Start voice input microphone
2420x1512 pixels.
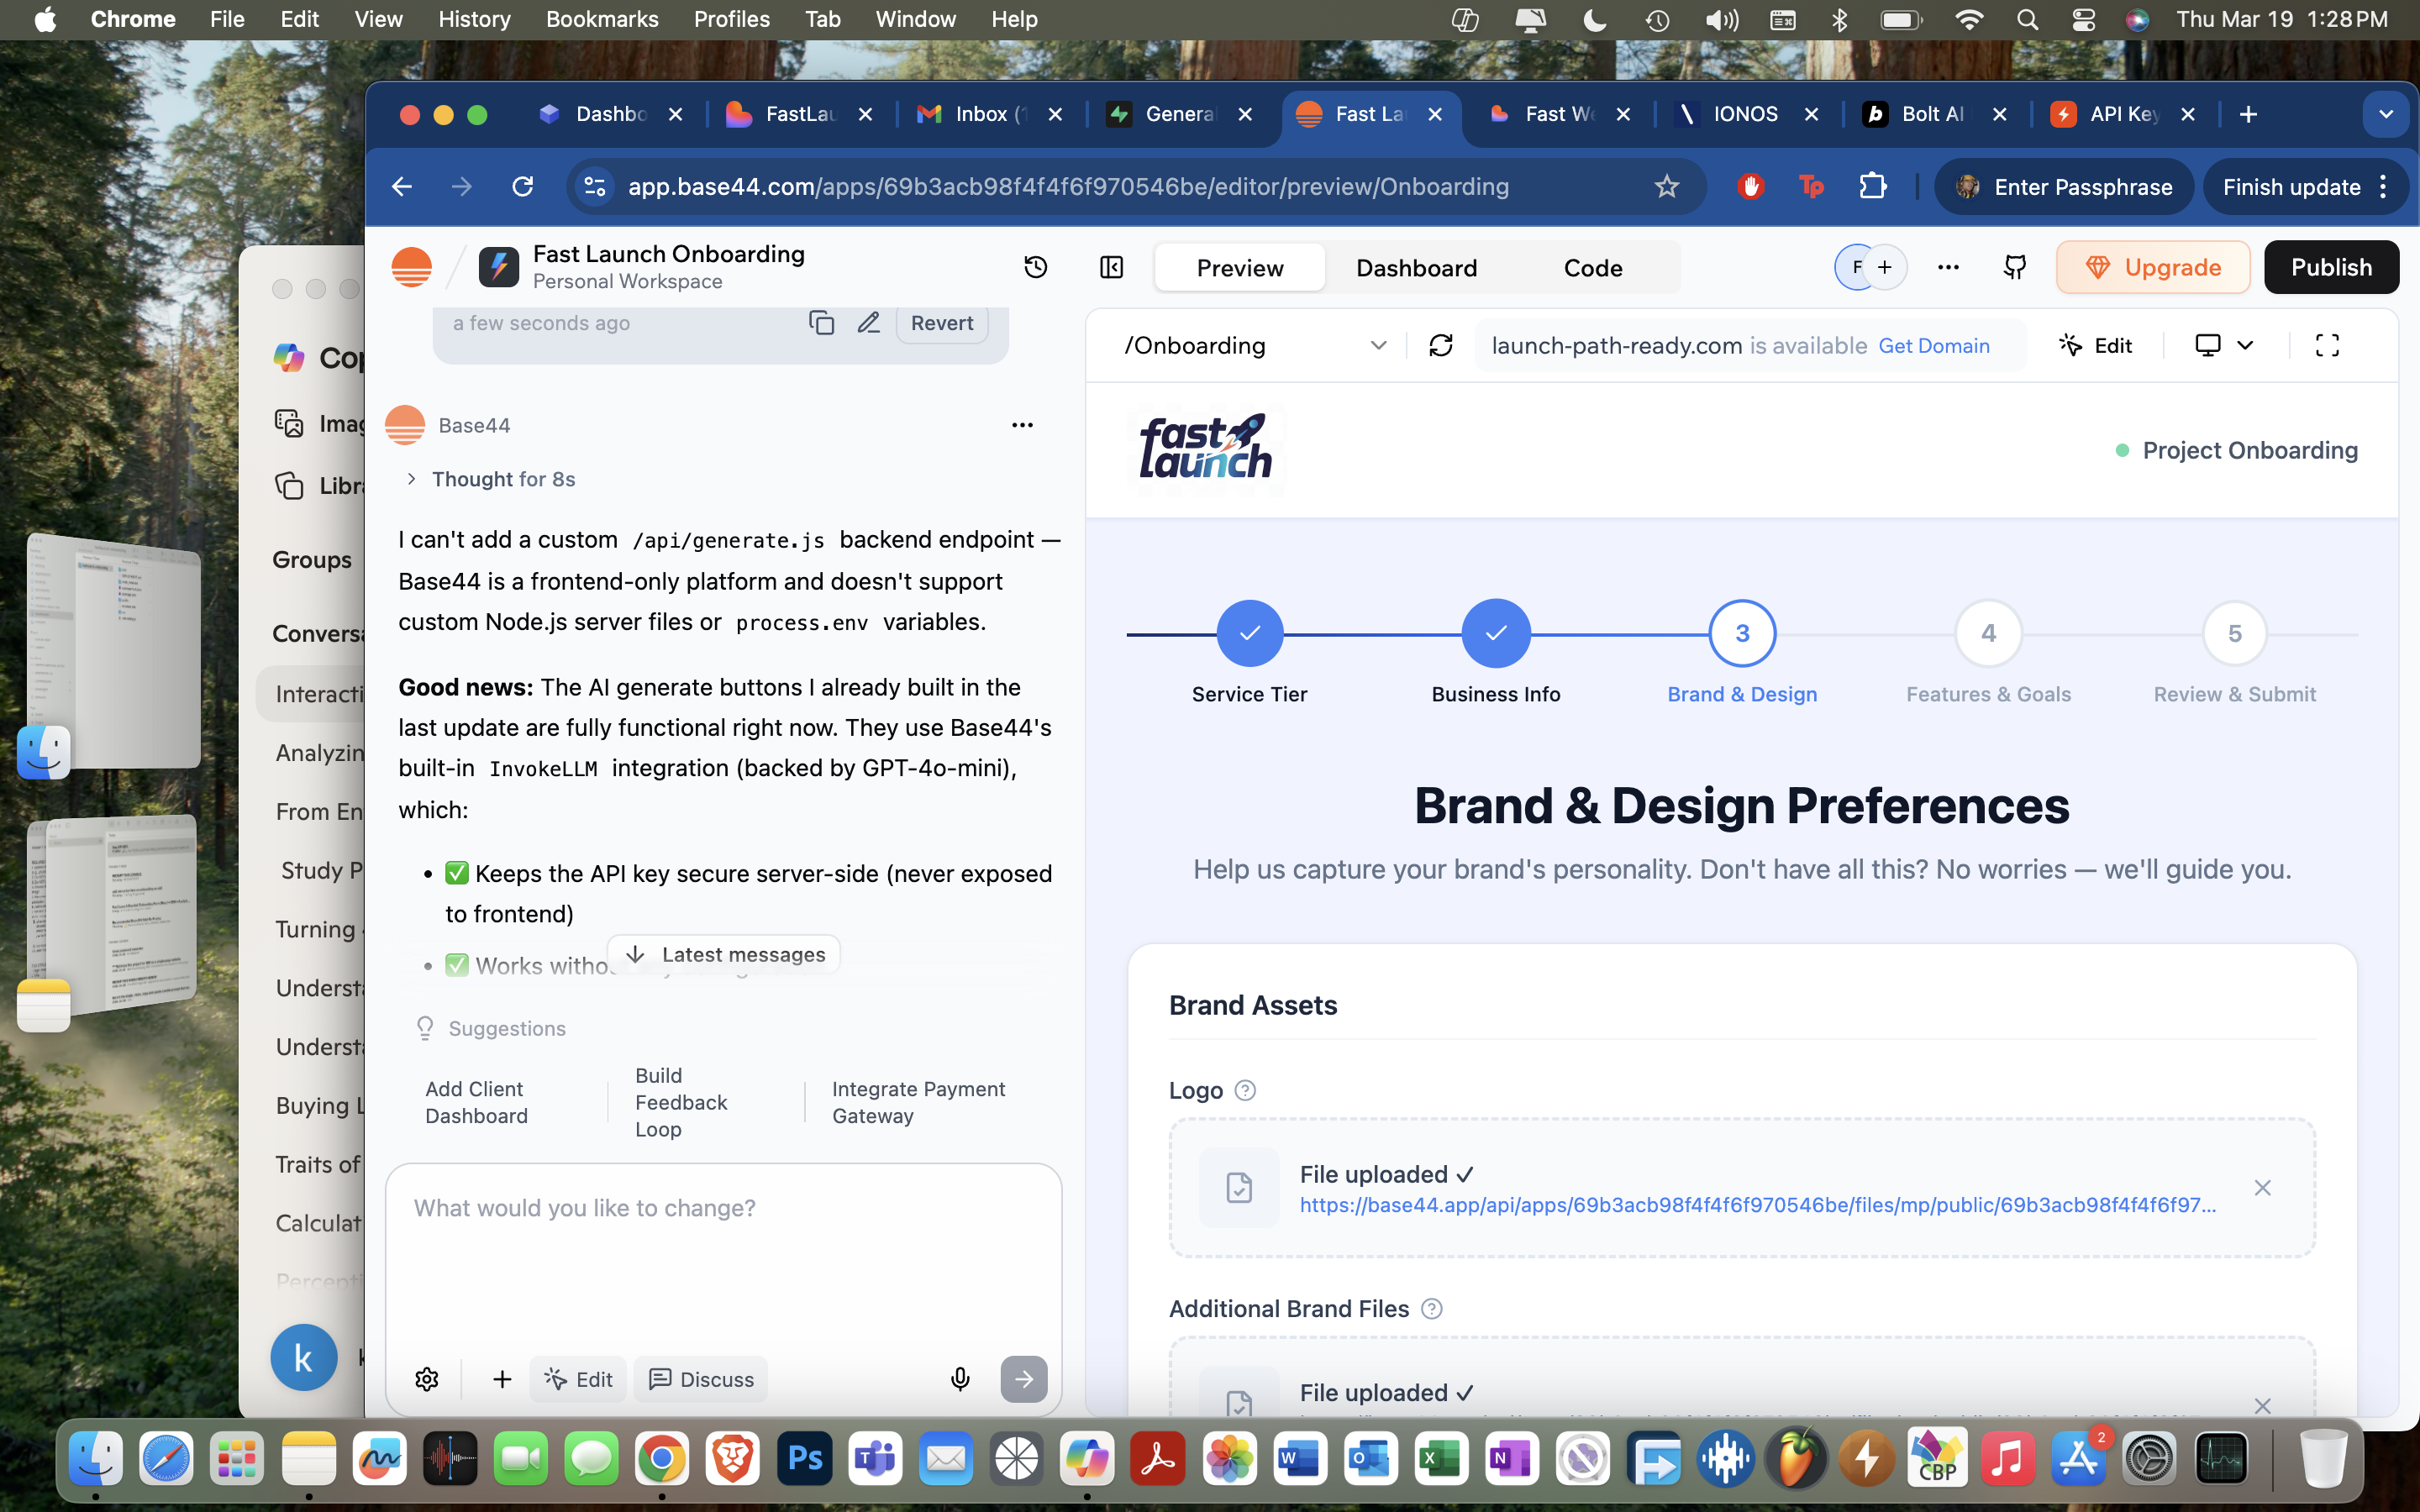pos(960,1379)
